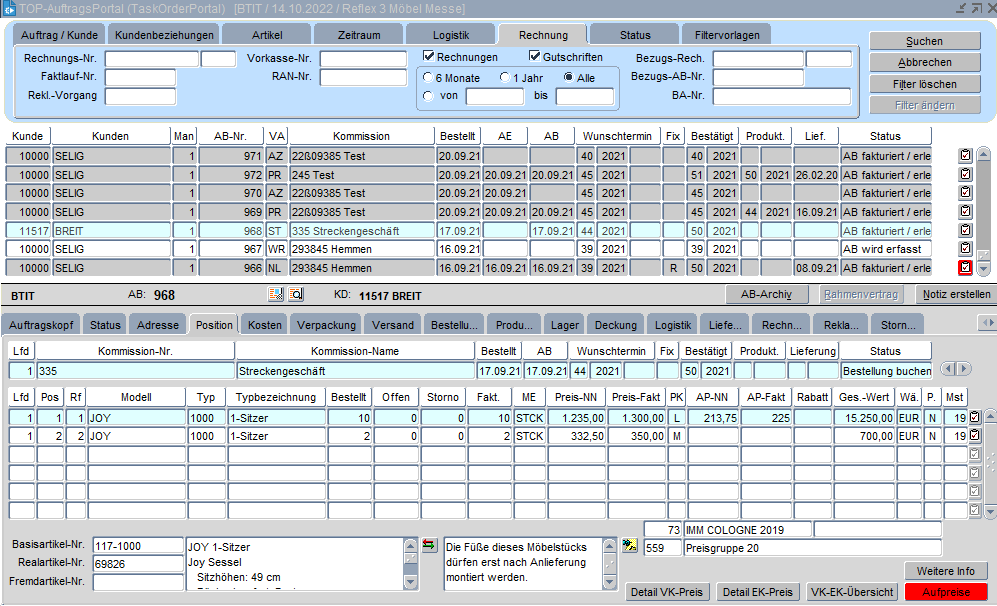The height and width of the screenshot is (606, 997).
Task: Click the clipboard icon for AB 967 row
Action: (965, 249)
